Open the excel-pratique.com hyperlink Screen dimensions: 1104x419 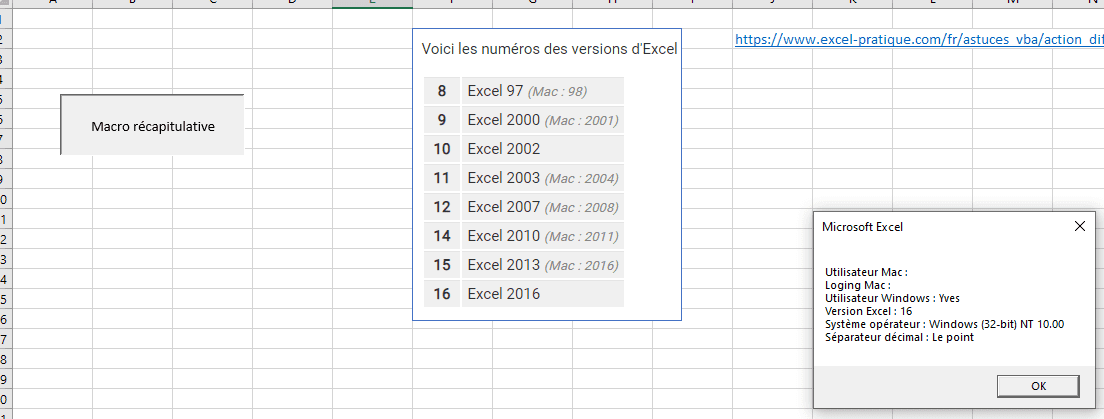point(918,40)
